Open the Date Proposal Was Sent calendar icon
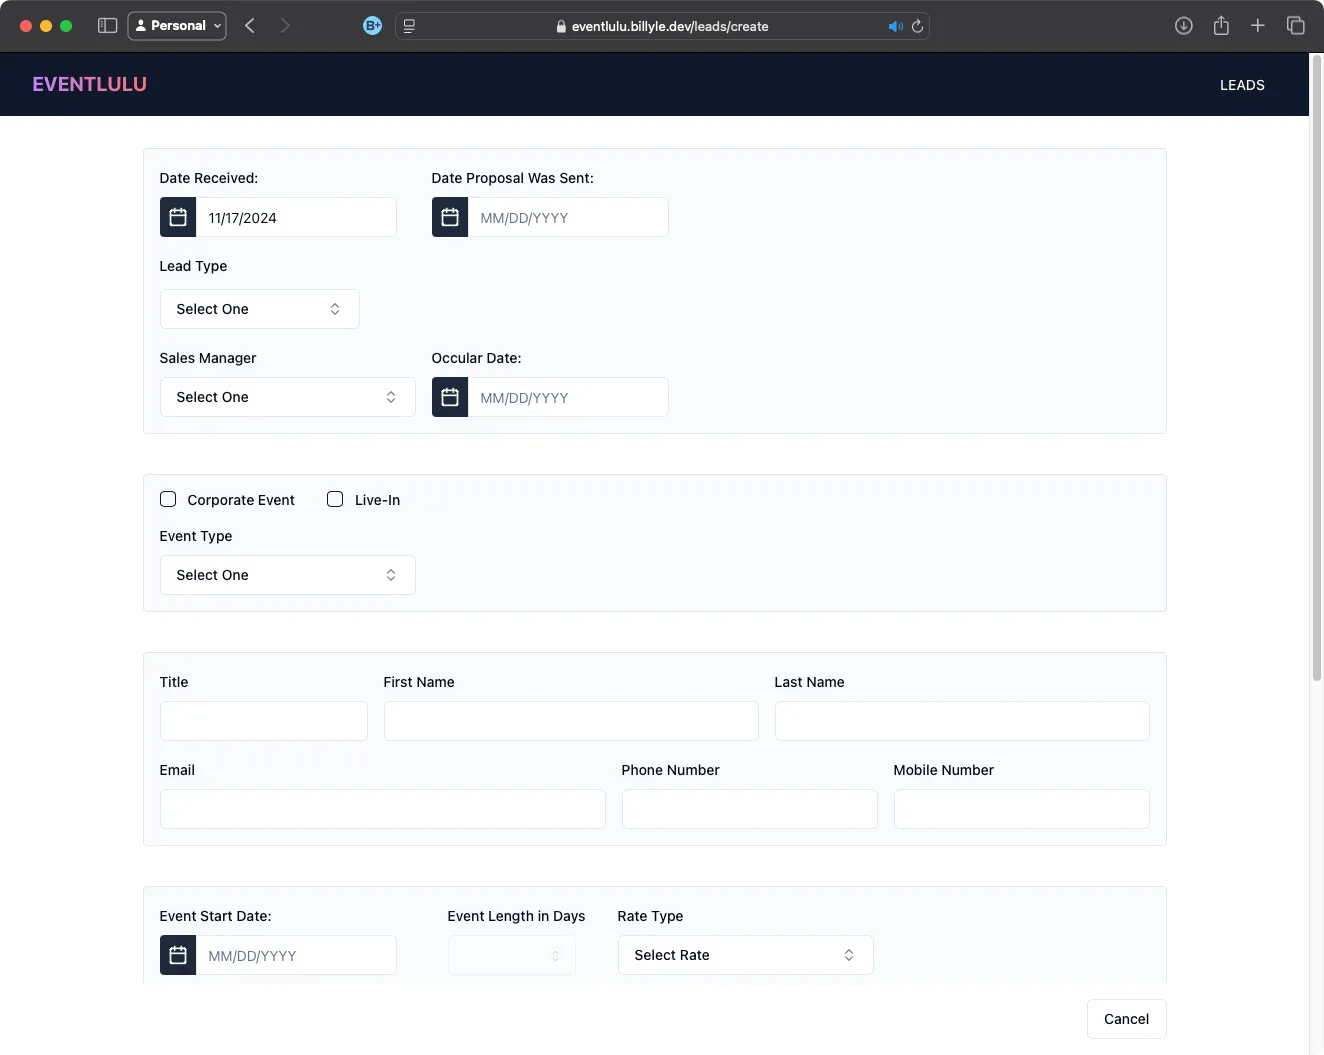This screenshot has height=1055, width=1324. pos(449,217)
